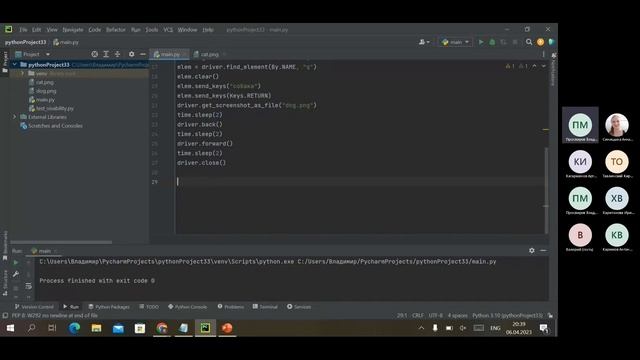Click the editor vertical scrollbar thumb

click(546, 190)
